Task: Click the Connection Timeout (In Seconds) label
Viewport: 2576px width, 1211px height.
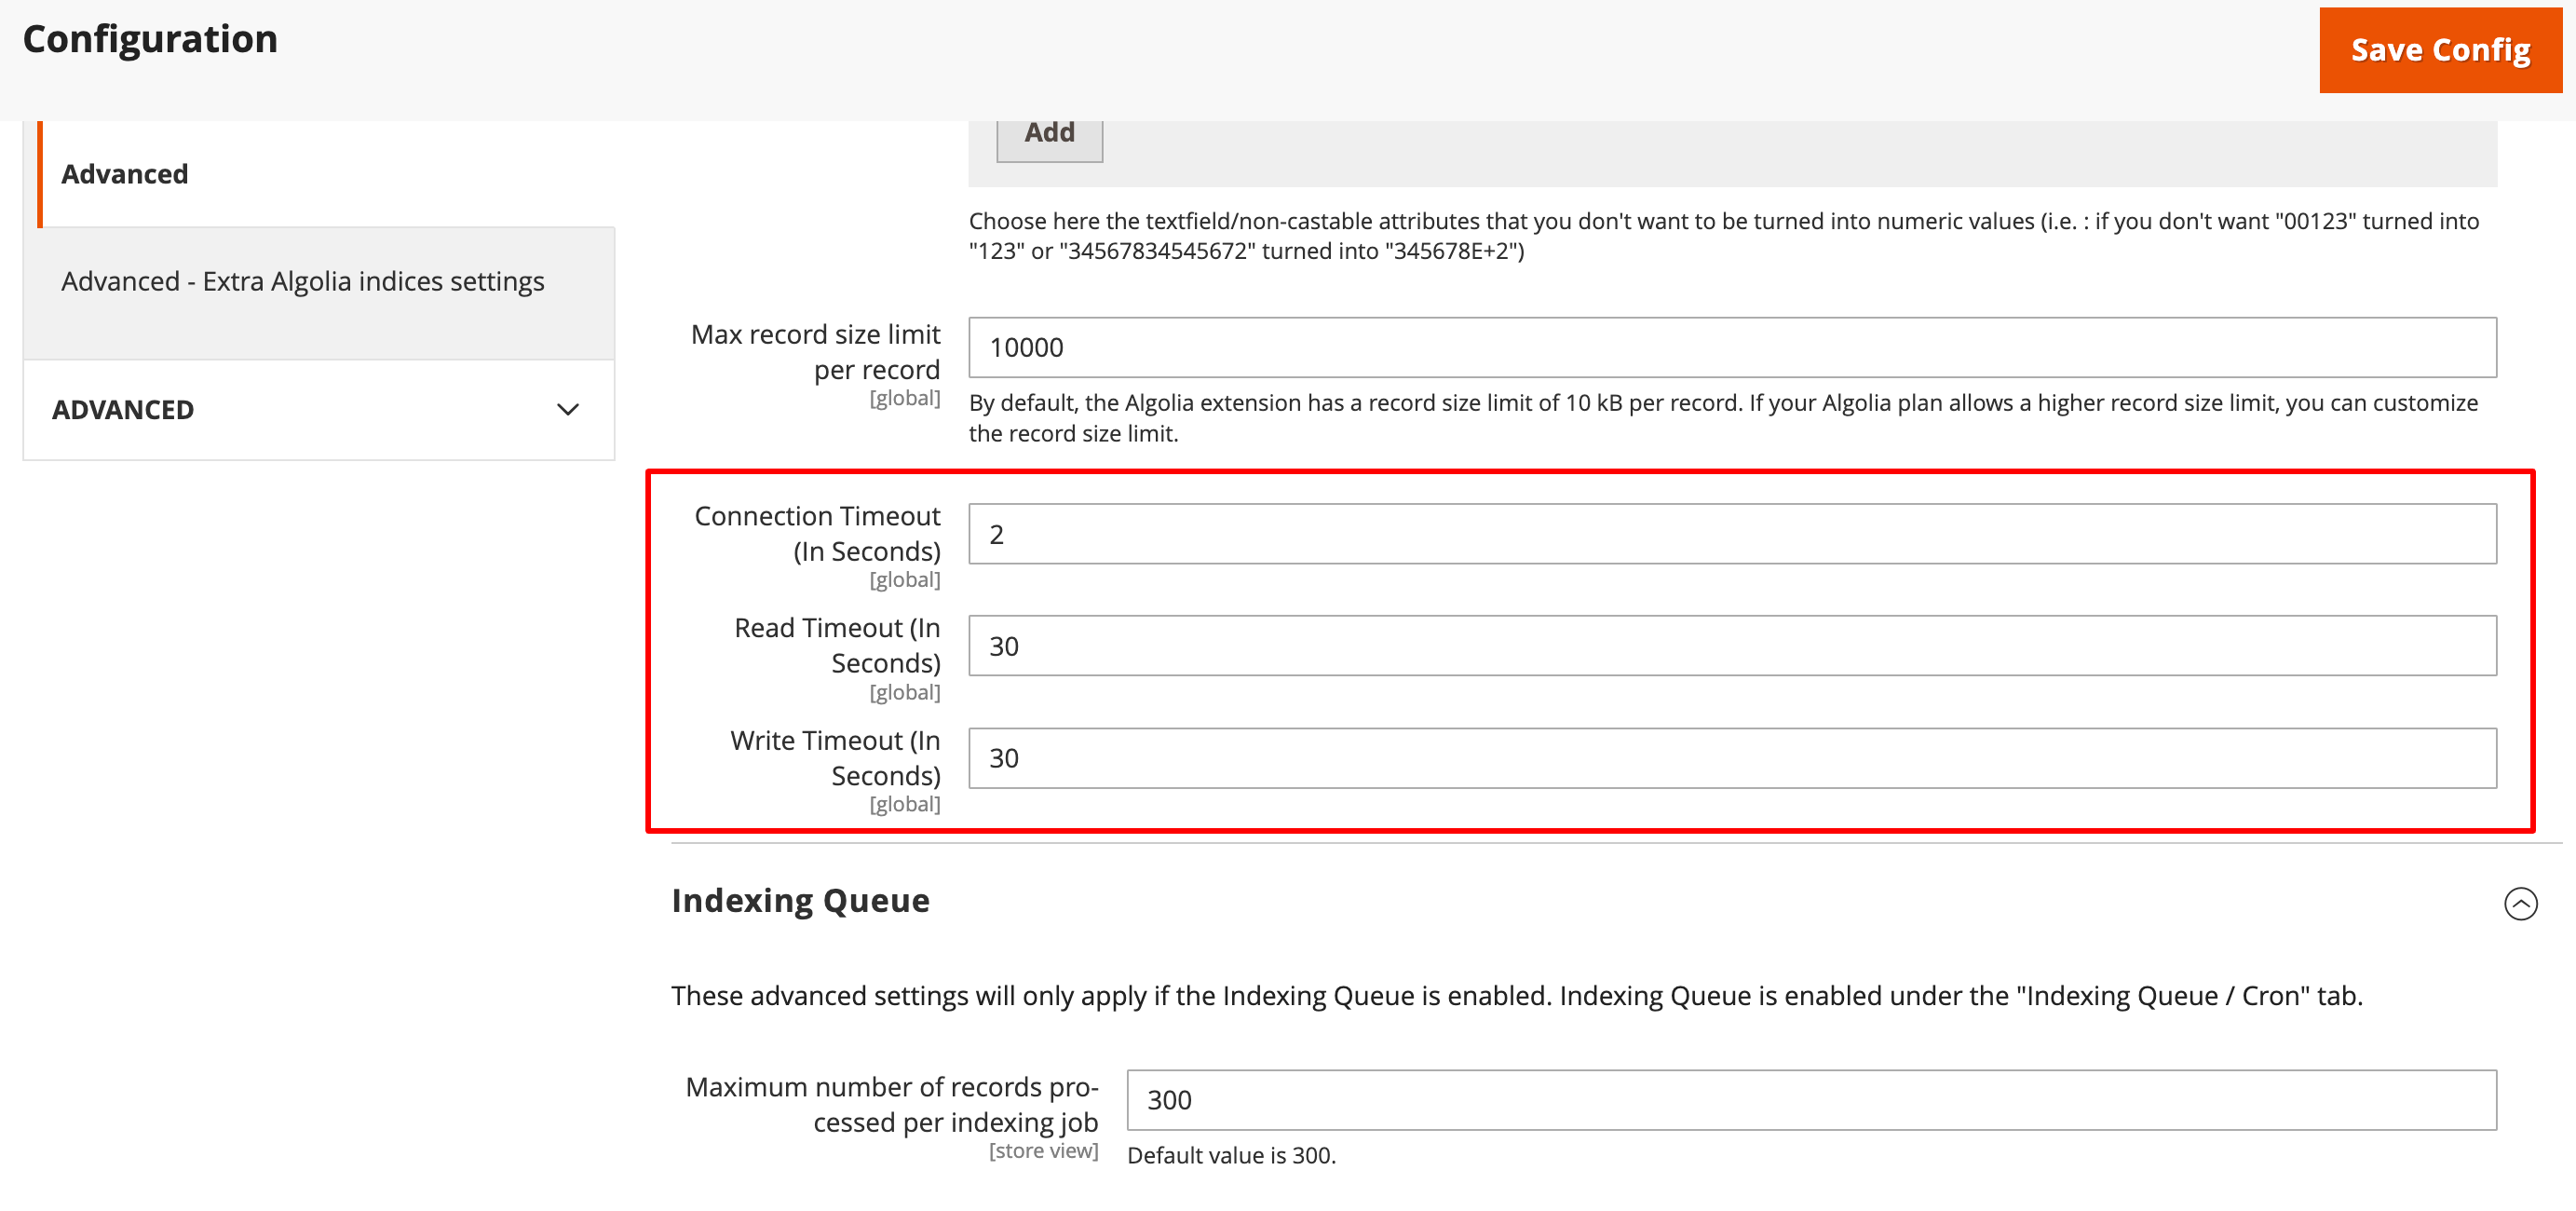Action: click(817, 533)
